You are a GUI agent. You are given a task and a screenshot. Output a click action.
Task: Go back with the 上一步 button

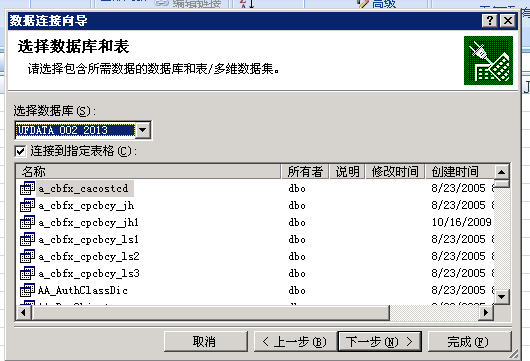(295, 341)
